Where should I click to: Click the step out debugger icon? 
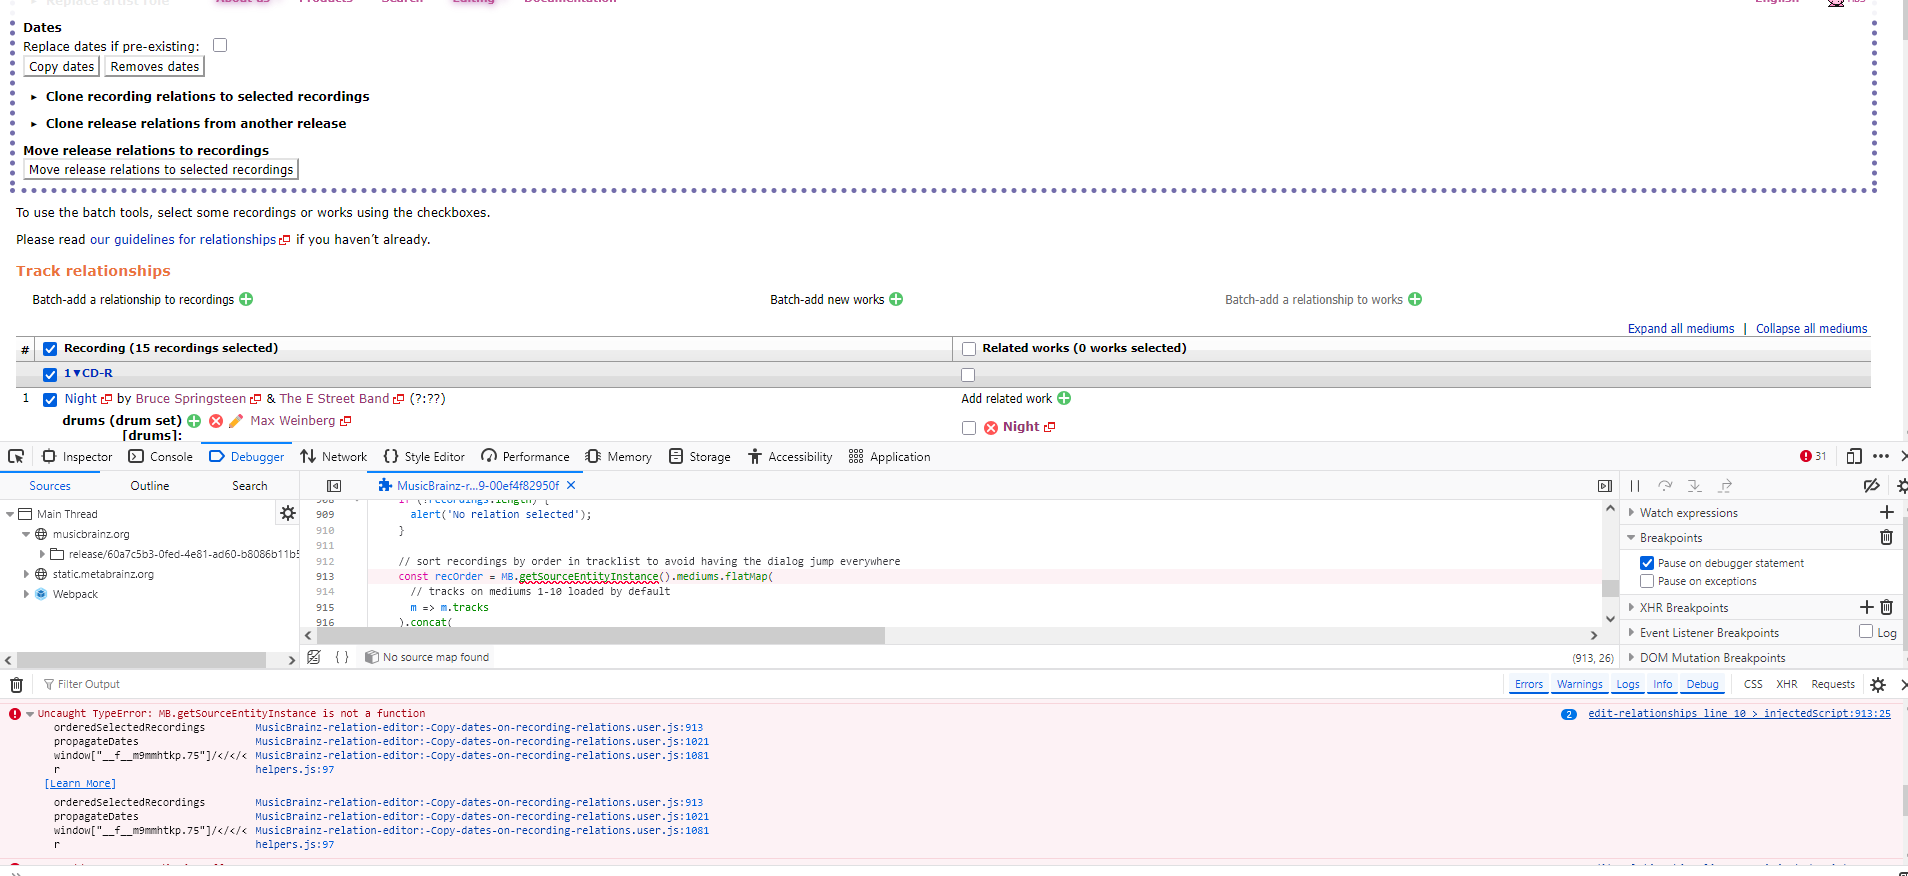(x=1725, y=486)
